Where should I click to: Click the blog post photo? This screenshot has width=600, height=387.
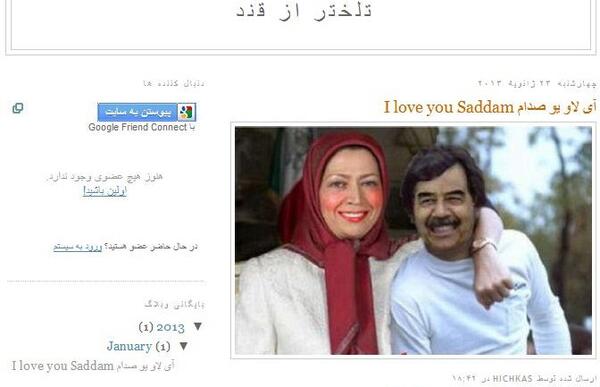(413, 240)
